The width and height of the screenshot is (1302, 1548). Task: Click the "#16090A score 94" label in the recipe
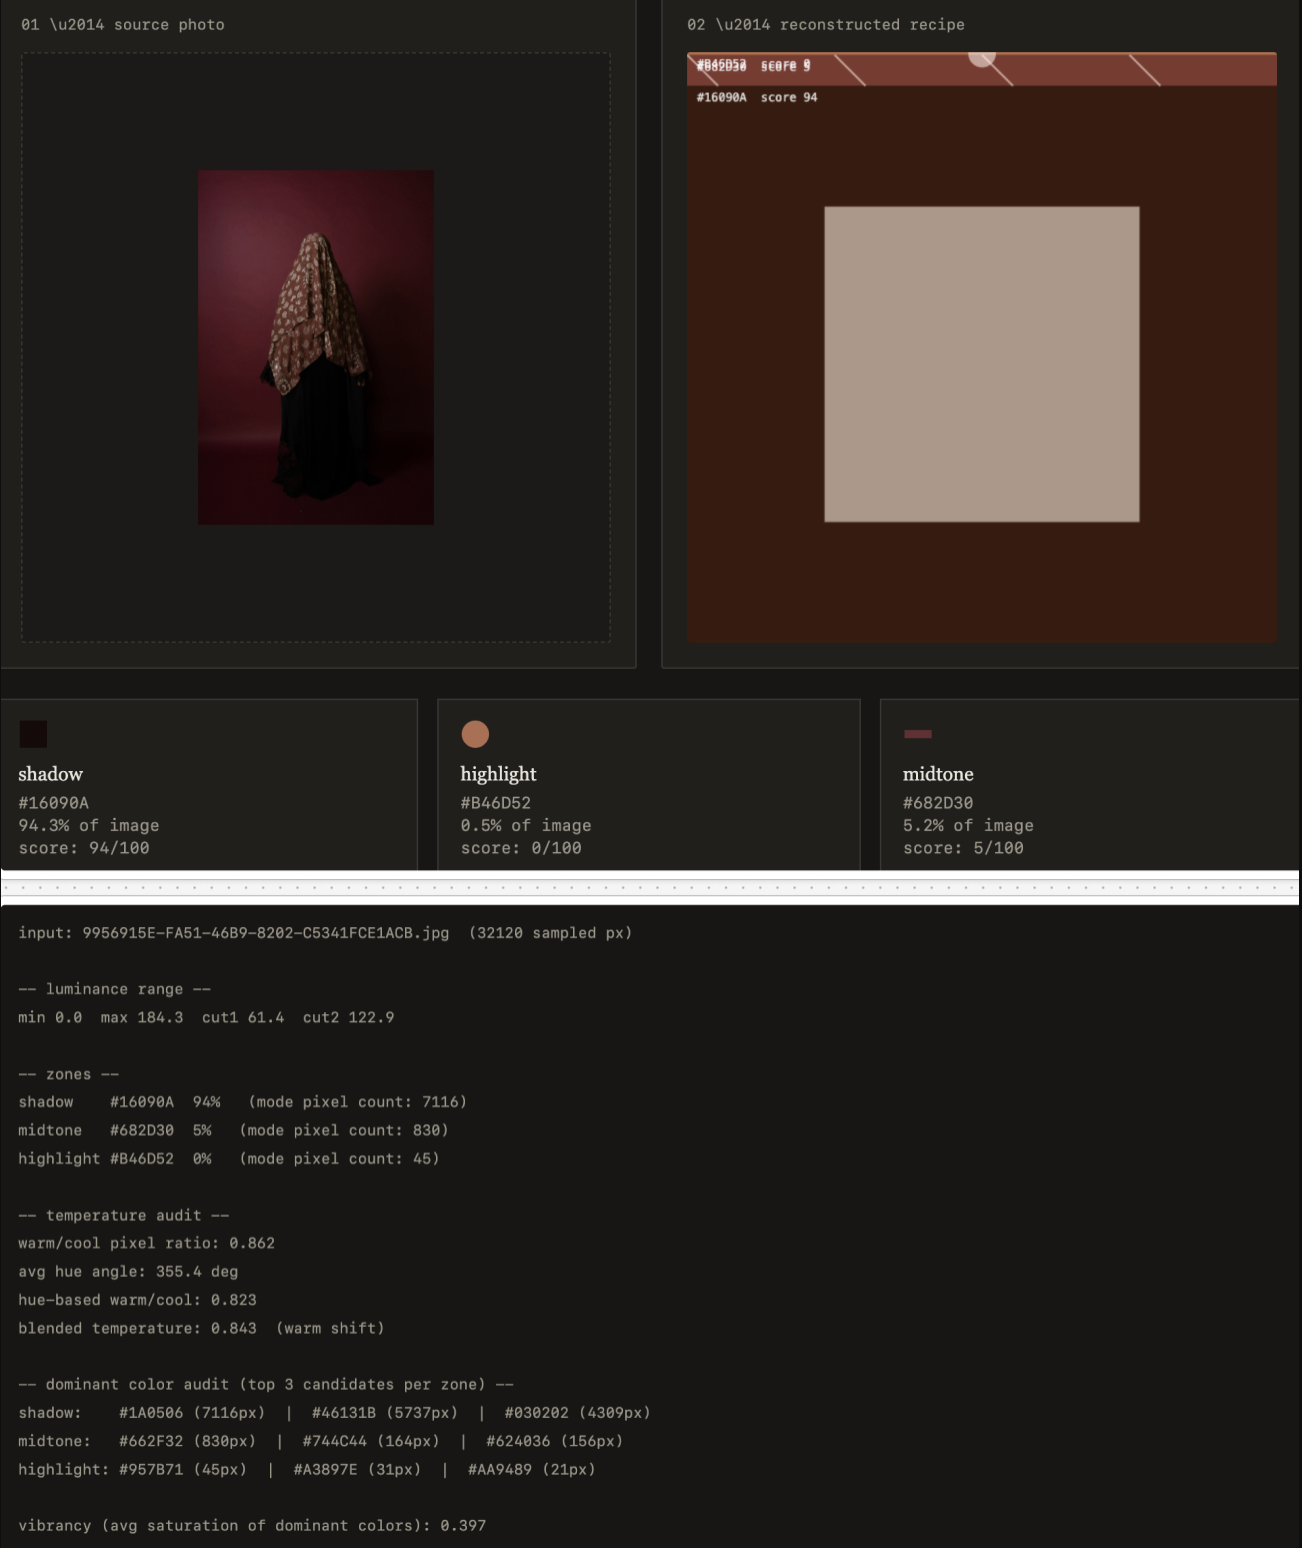click(757, 97)
